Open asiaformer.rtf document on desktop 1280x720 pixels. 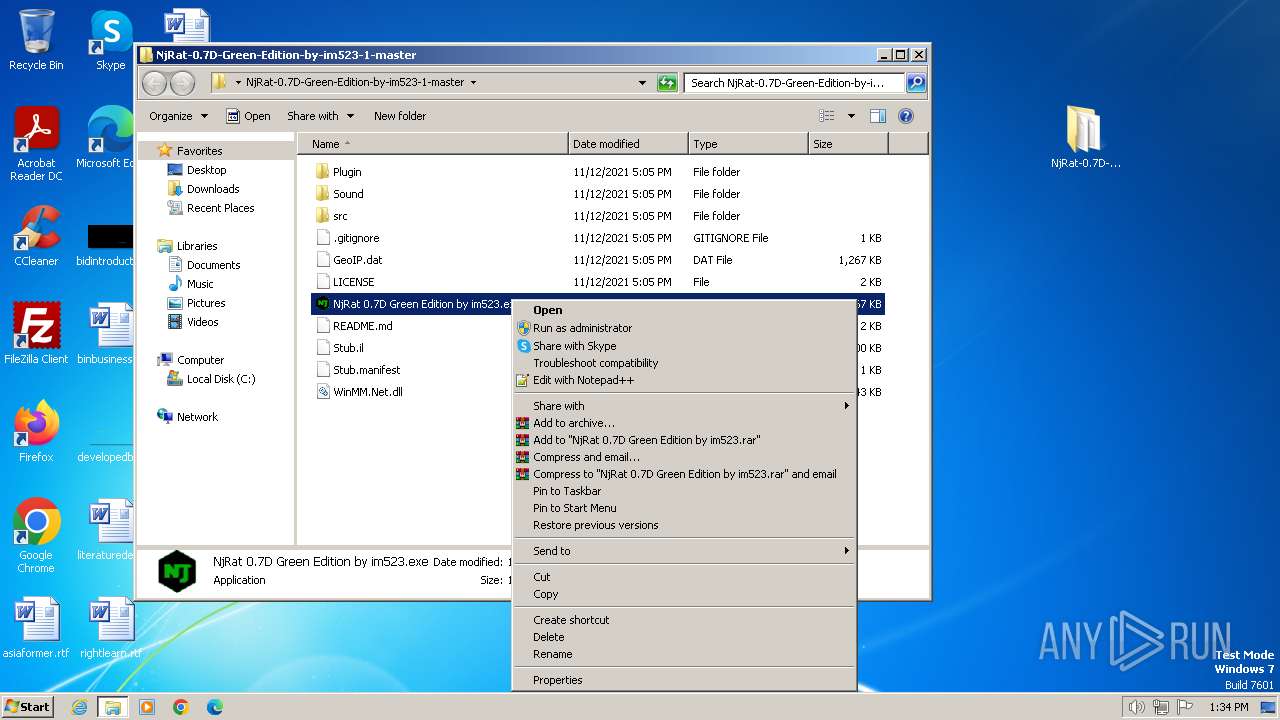tap(36, 628)
